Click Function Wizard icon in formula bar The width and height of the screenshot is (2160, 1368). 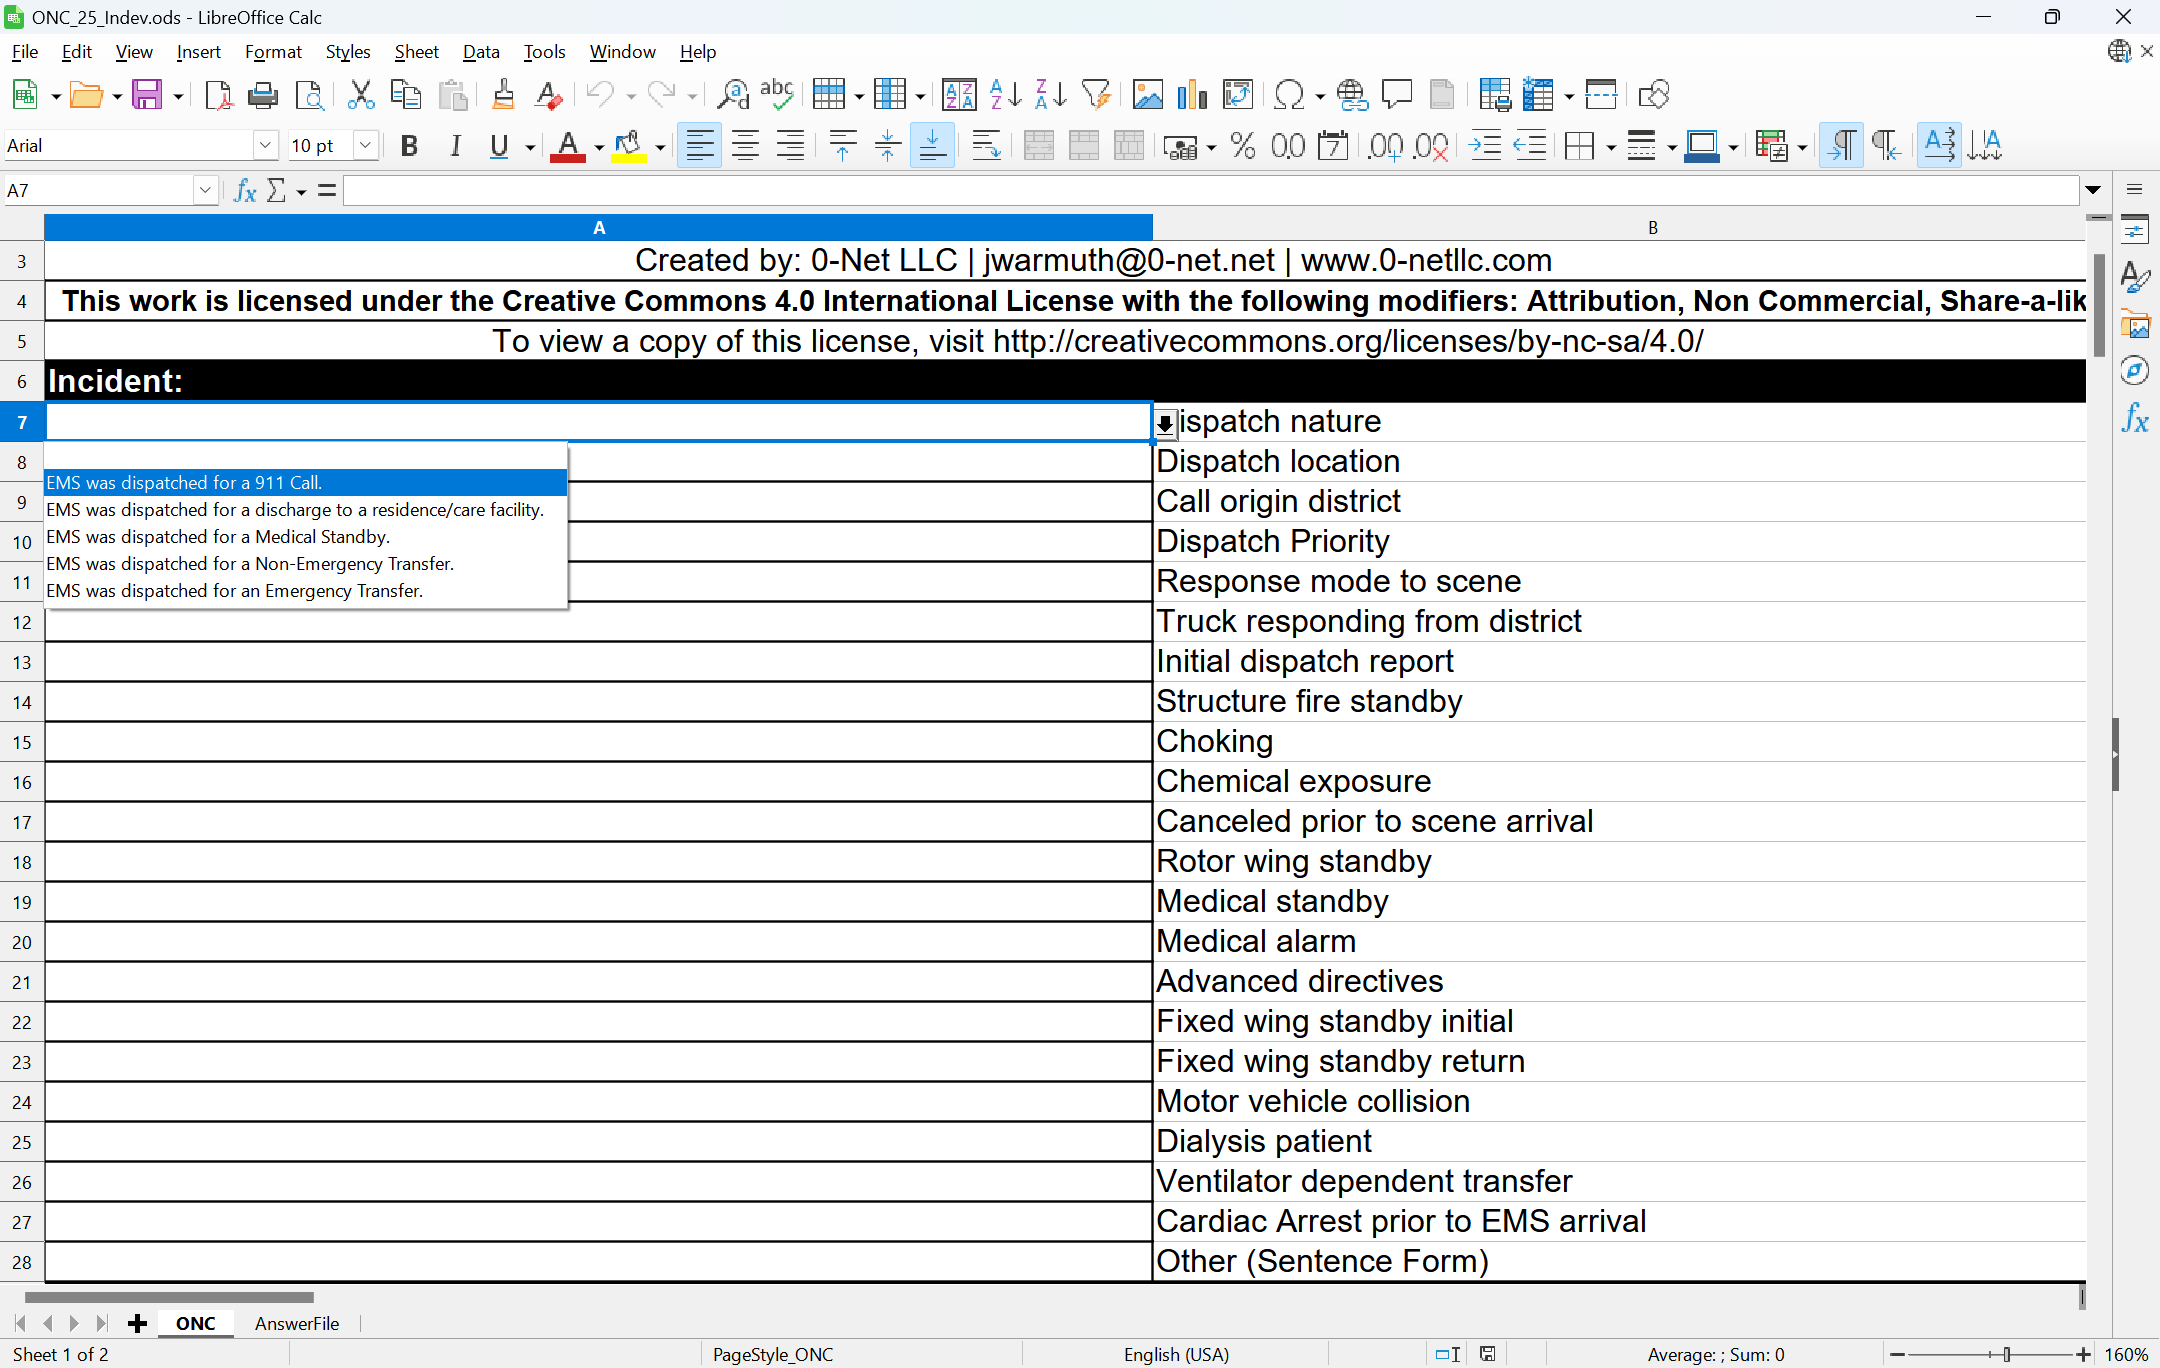point(245,190)
